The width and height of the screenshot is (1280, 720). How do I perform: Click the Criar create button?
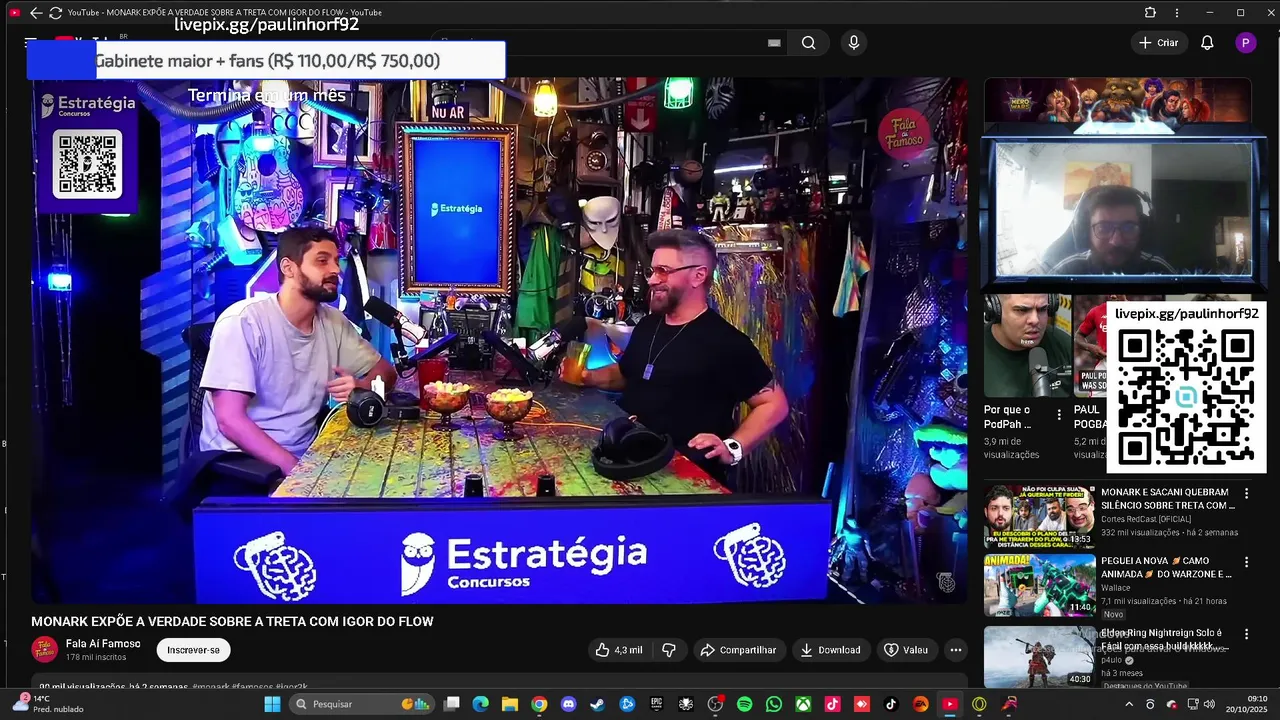(1158, 43)
